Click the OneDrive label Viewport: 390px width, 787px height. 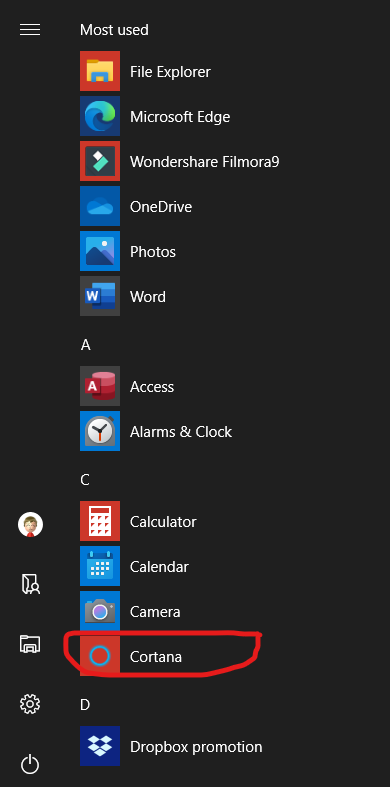coord(161,207)
